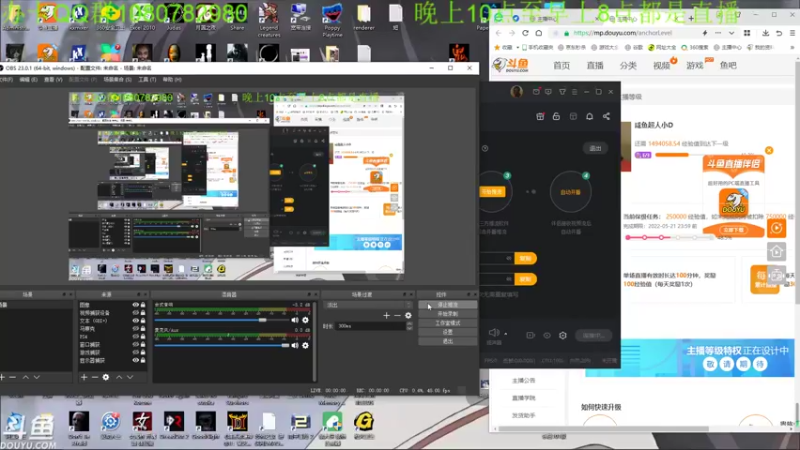Screen dimensions: 800x450
Task: Open source properties gear in sources toolbar
Action: point(106,377)
